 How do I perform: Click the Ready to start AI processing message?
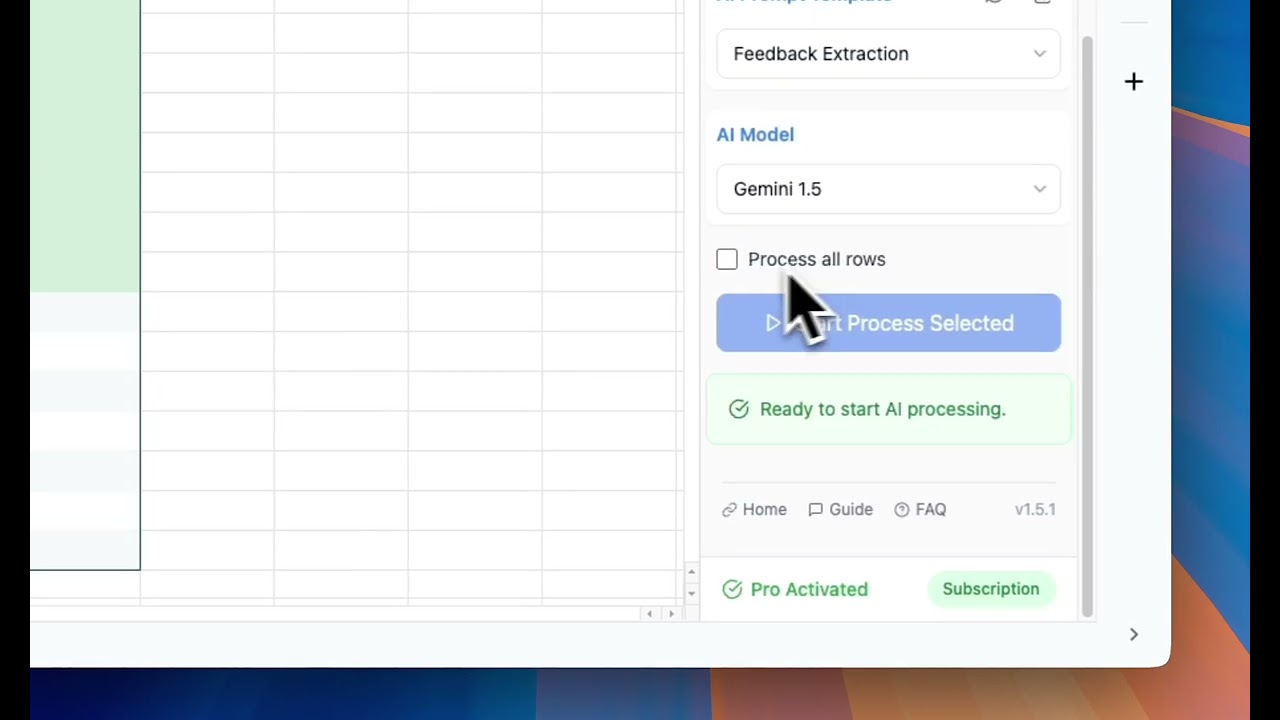888,409
